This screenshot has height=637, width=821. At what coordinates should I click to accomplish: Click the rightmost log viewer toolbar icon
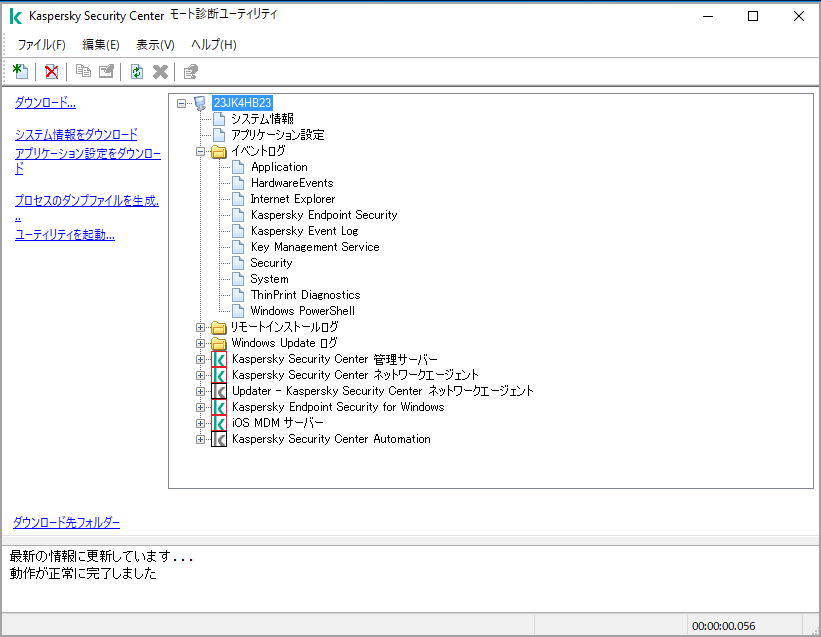pos(190,71)
